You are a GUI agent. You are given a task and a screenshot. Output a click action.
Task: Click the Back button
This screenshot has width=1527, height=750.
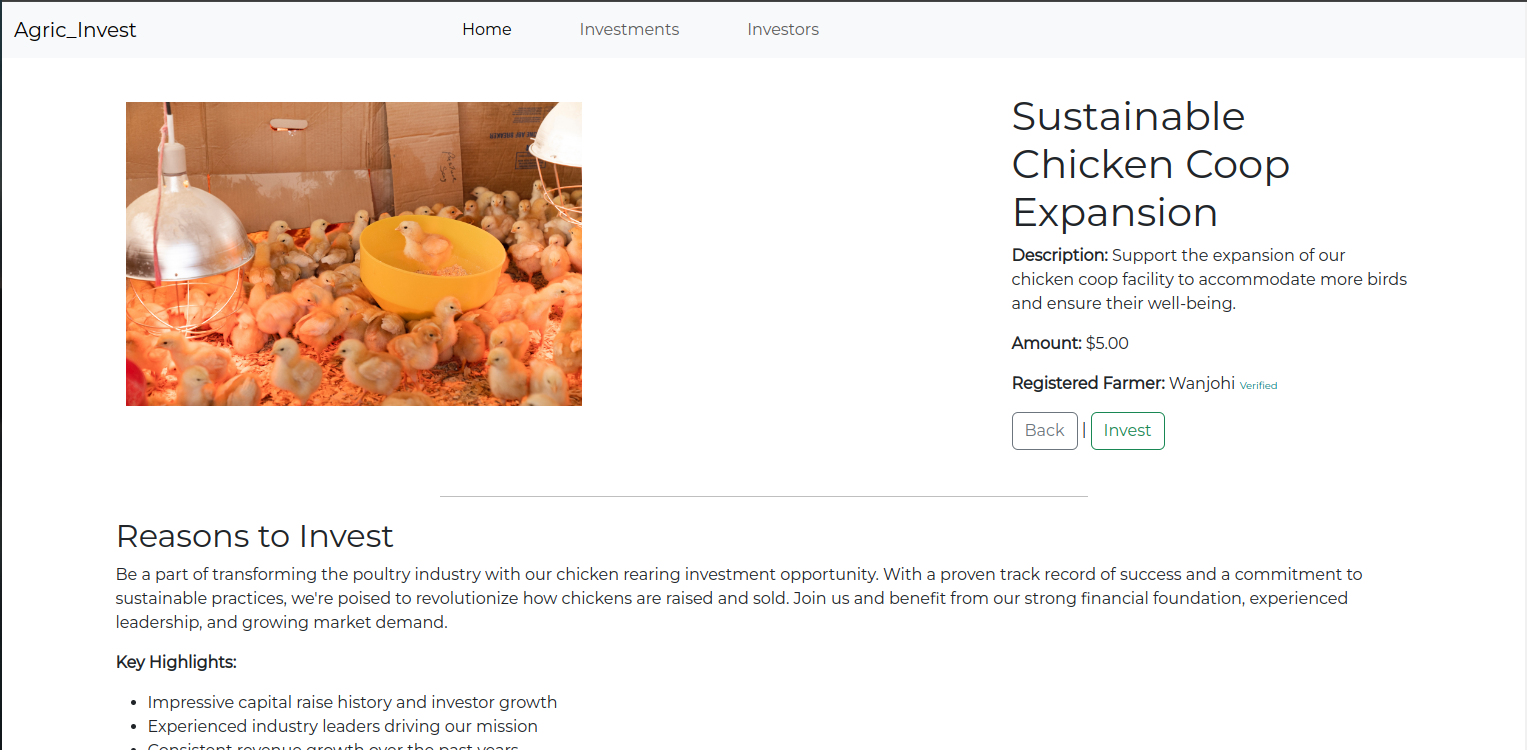(1044, 430)
